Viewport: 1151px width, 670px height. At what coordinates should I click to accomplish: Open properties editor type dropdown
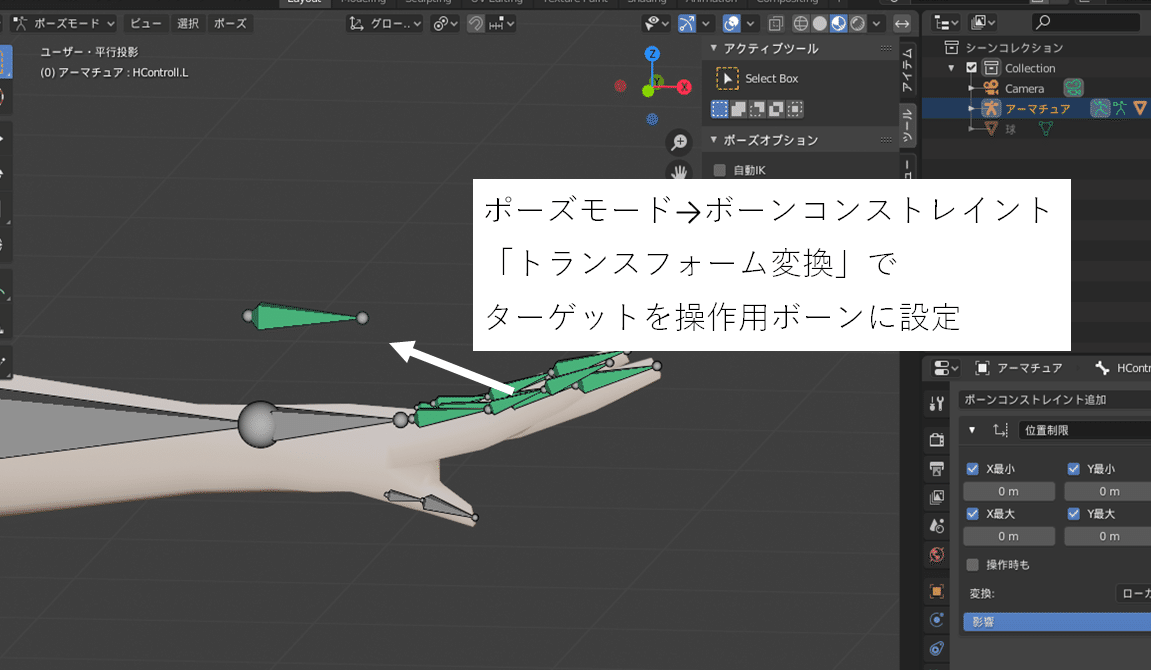[945, 368]
